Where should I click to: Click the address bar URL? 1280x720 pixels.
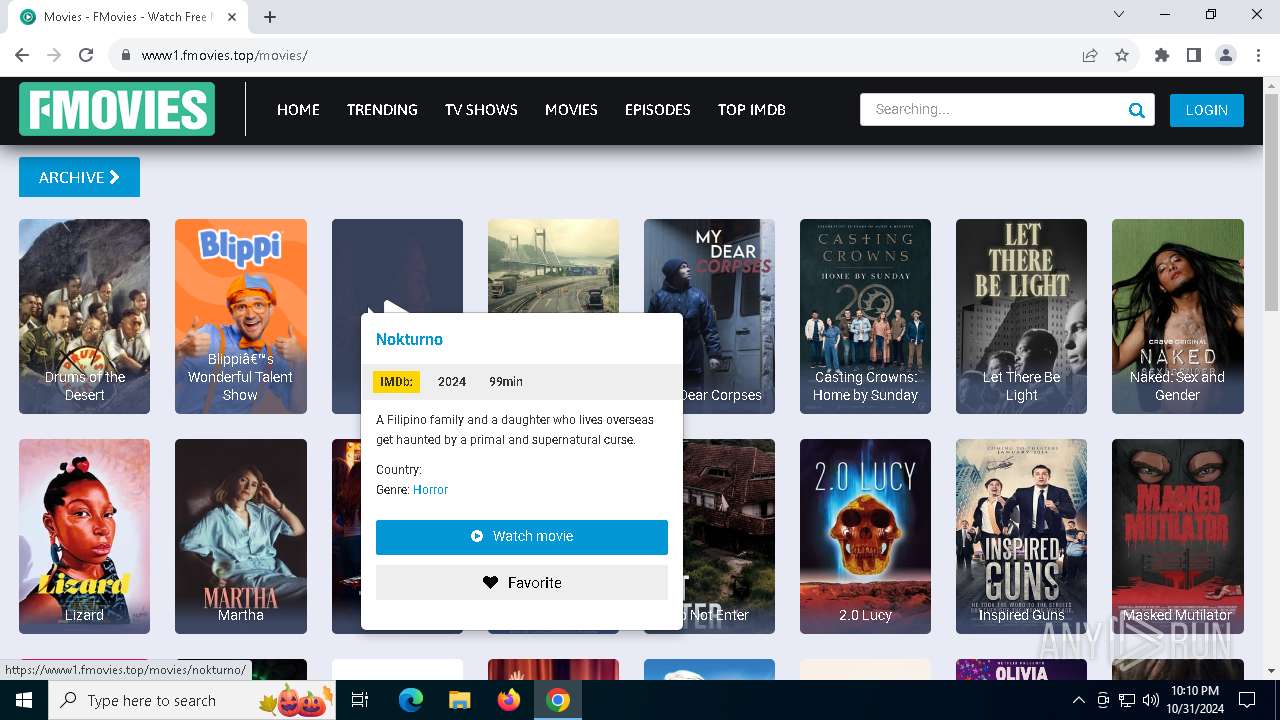pos(224,55)
